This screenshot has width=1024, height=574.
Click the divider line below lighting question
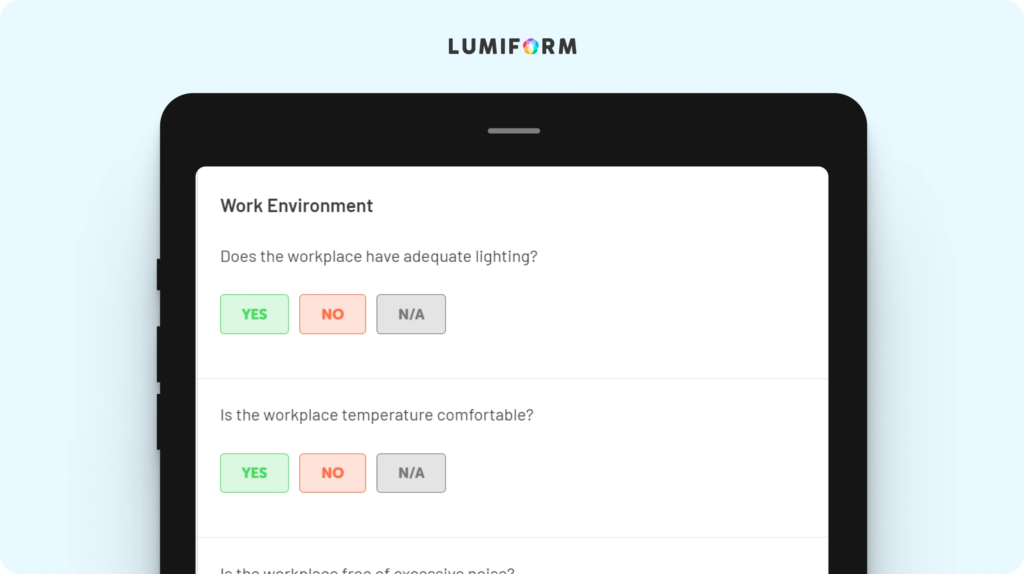(512, 378)
